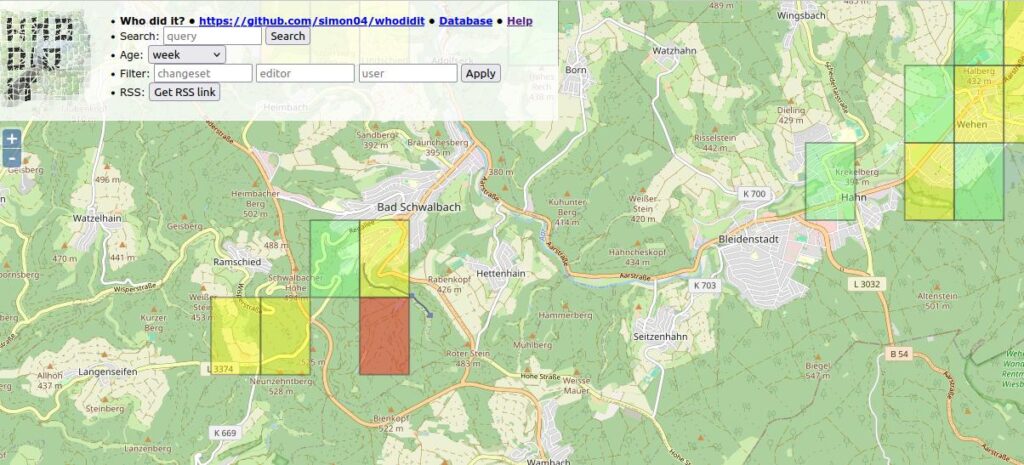This screenshot has width=1024, height=465.
Task: Click the K 703 road shield
Action: 705,285
